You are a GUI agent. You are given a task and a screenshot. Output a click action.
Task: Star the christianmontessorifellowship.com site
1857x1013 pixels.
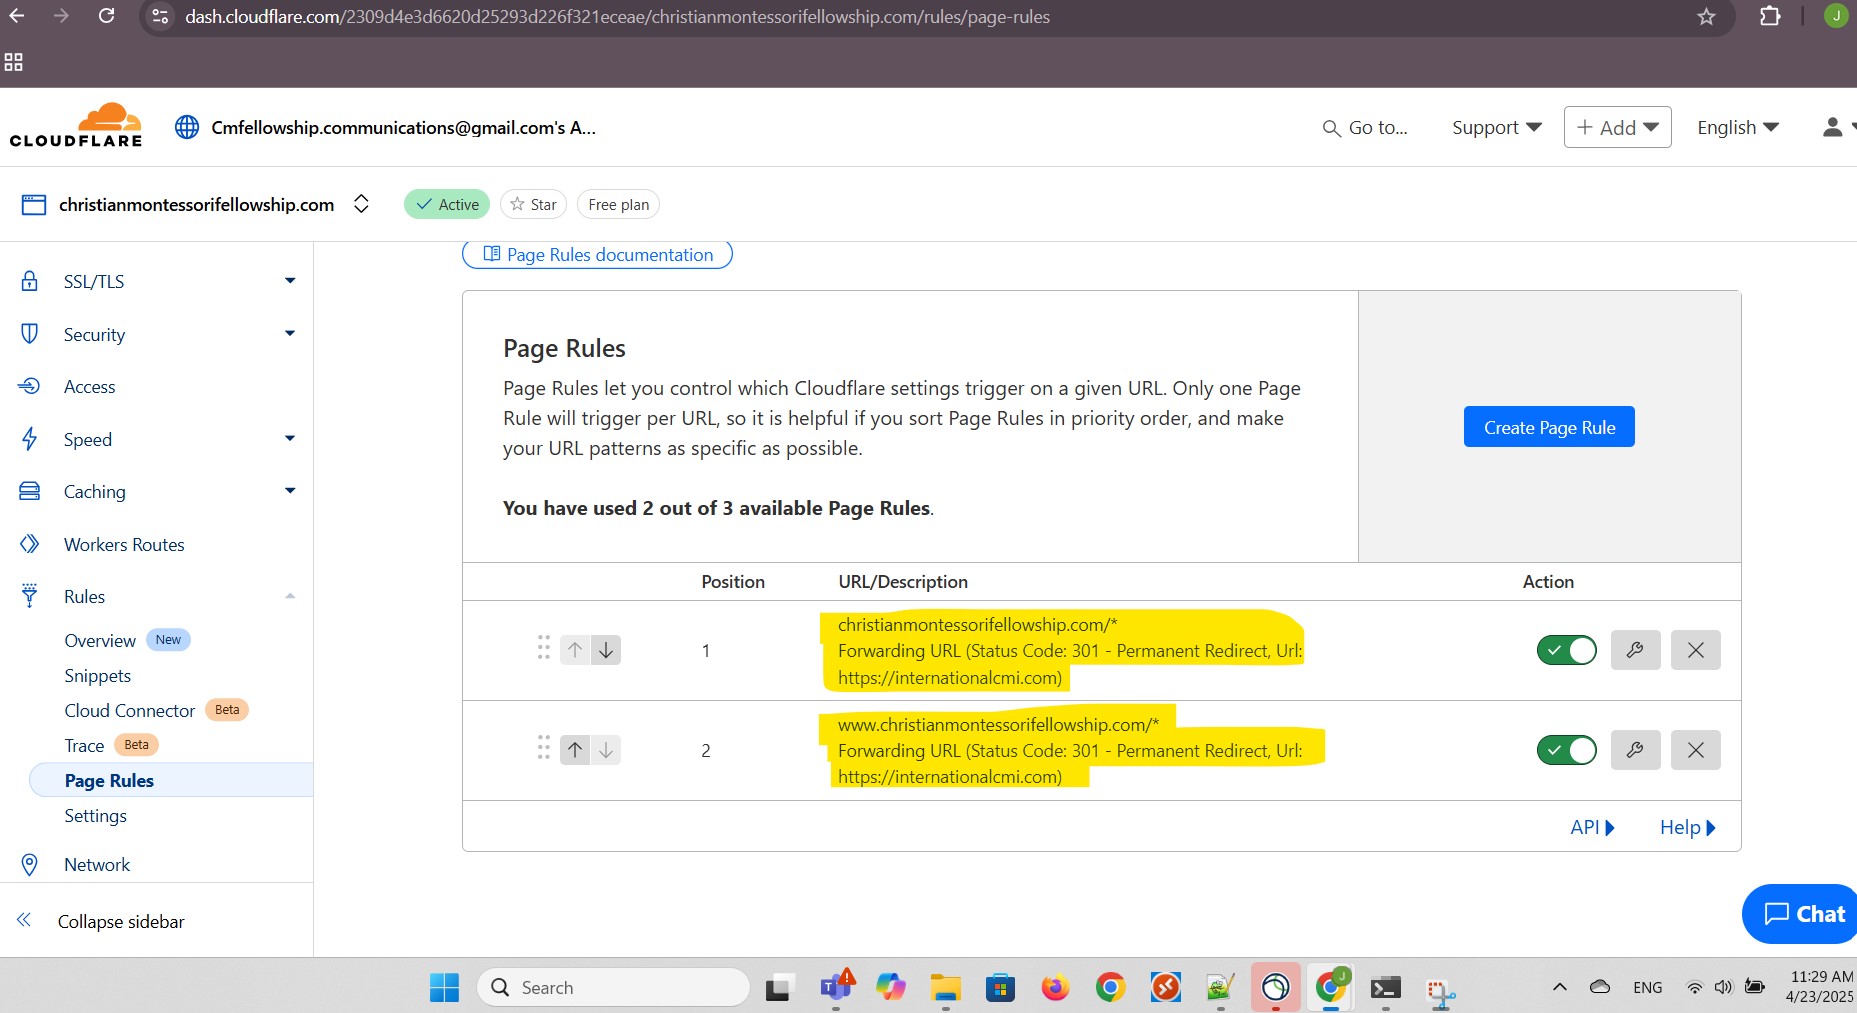coord(533,204)
